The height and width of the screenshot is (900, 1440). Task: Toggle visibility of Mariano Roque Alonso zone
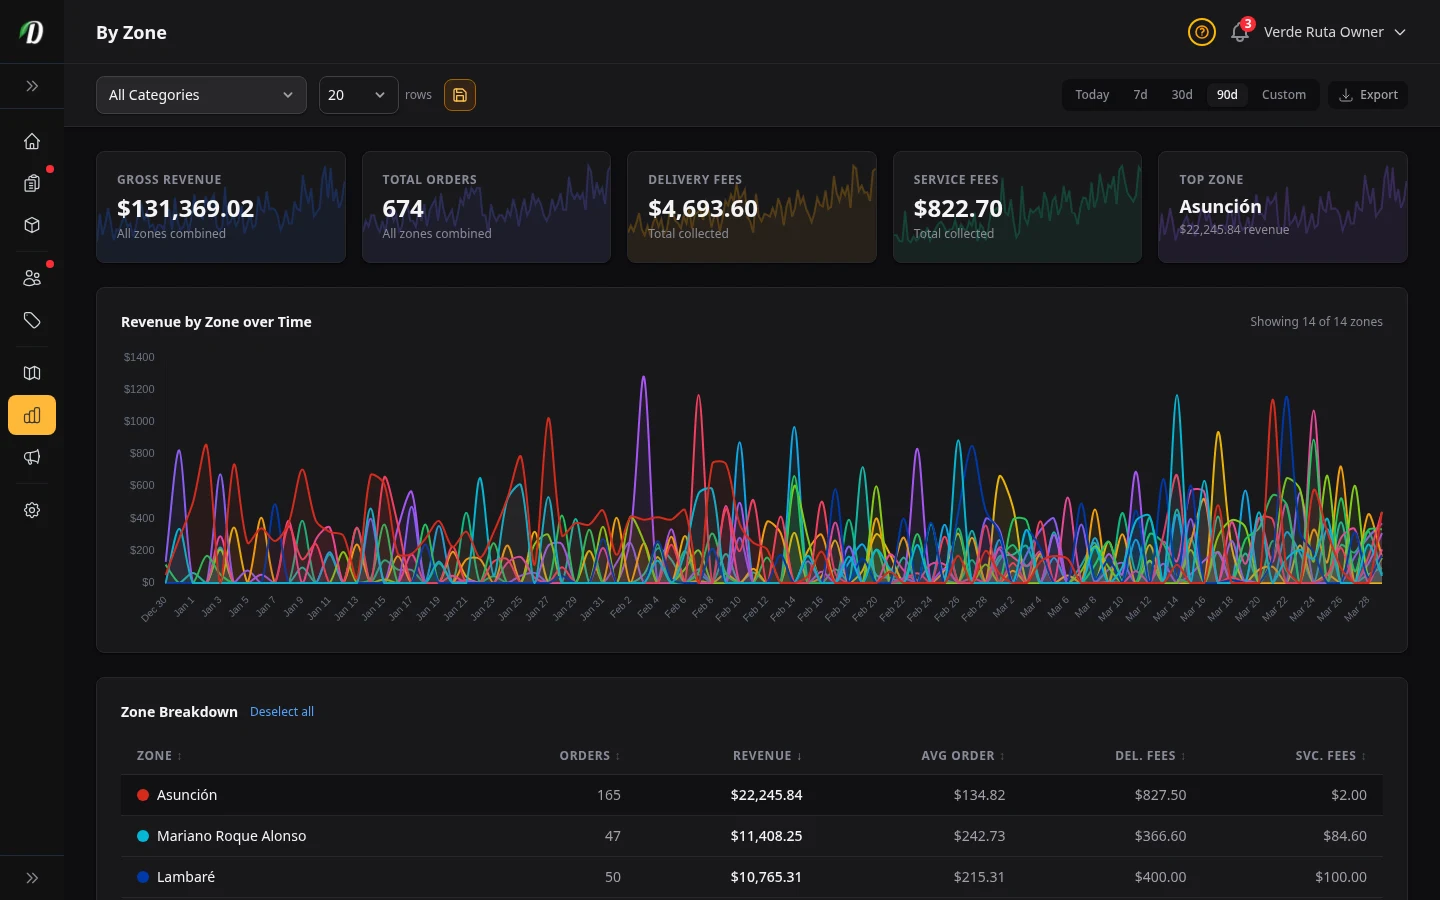[x=142, y=836]
